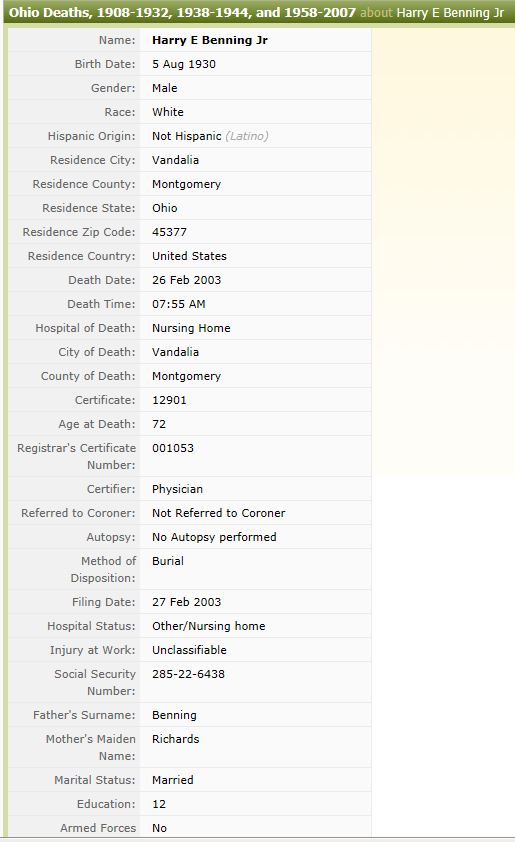515x842 pixels.
Task: Click Nursing Home hospital of death value
Action: [x=191, y=328]
